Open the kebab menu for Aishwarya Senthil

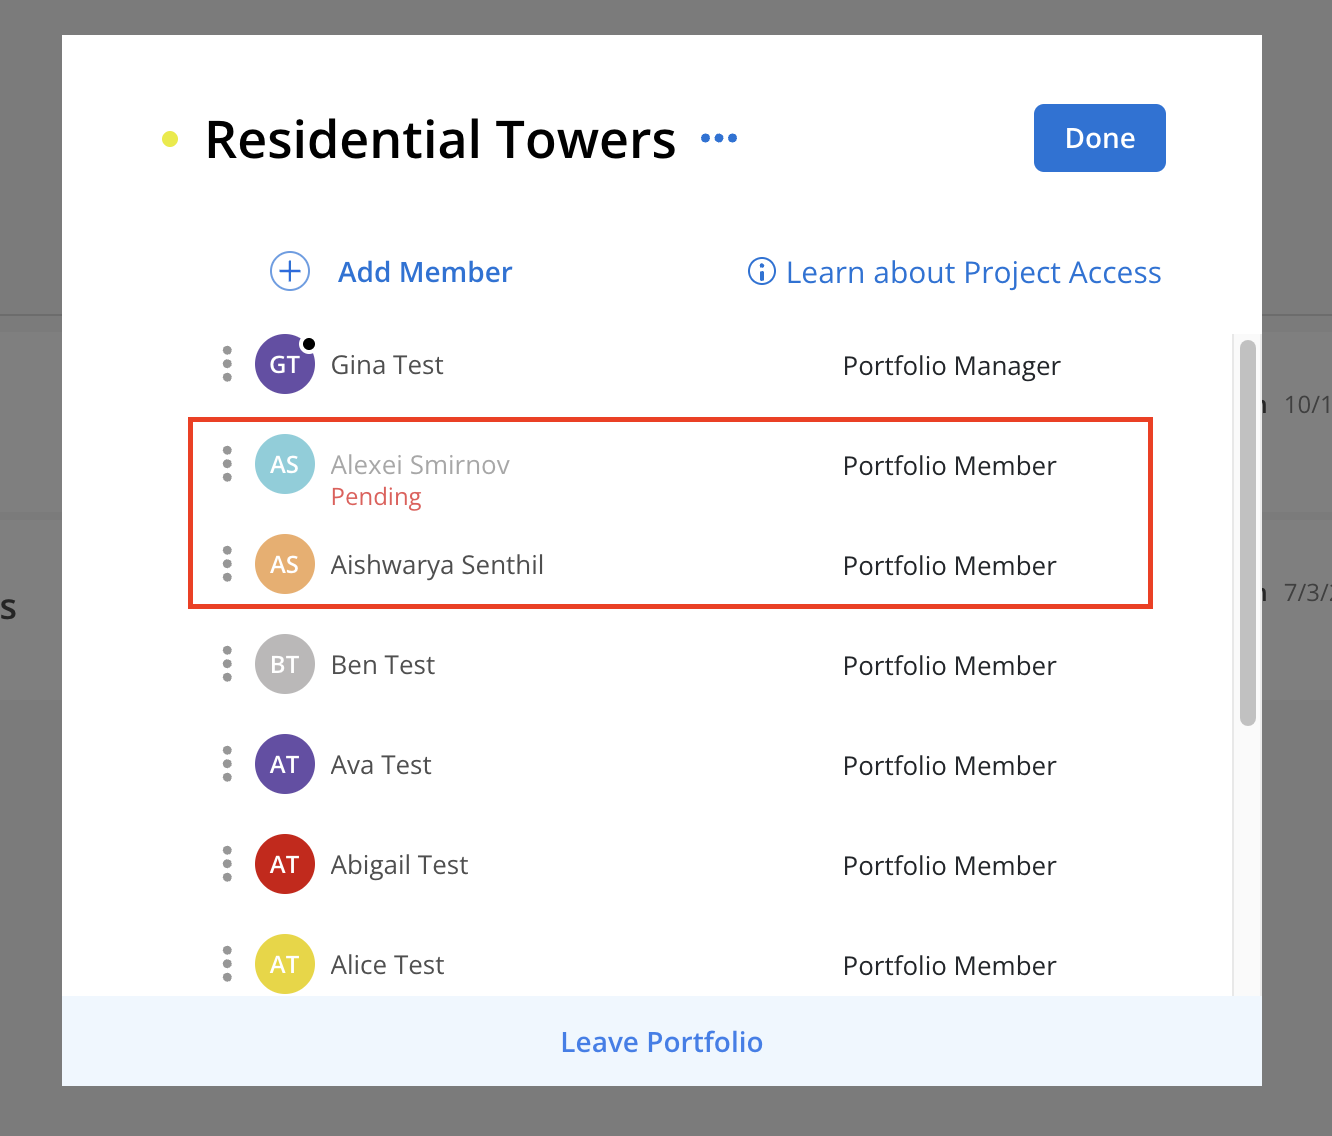(227, 564)
